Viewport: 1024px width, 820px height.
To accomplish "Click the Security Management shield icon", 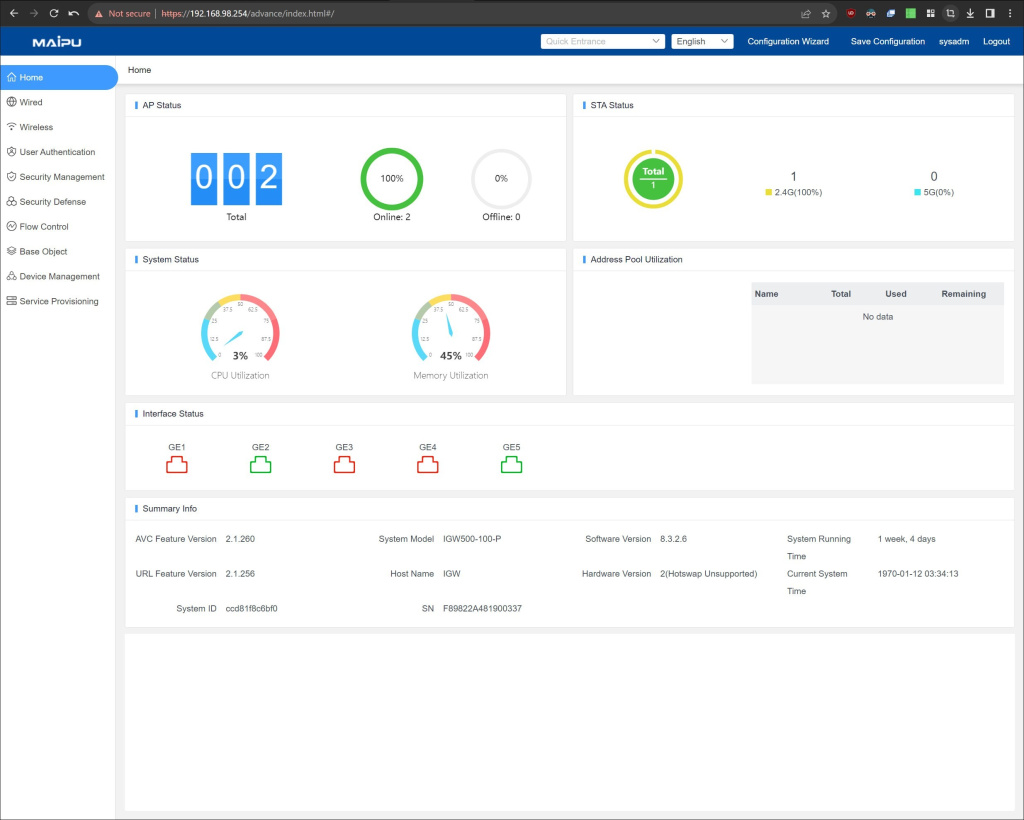I will [11, 176].
